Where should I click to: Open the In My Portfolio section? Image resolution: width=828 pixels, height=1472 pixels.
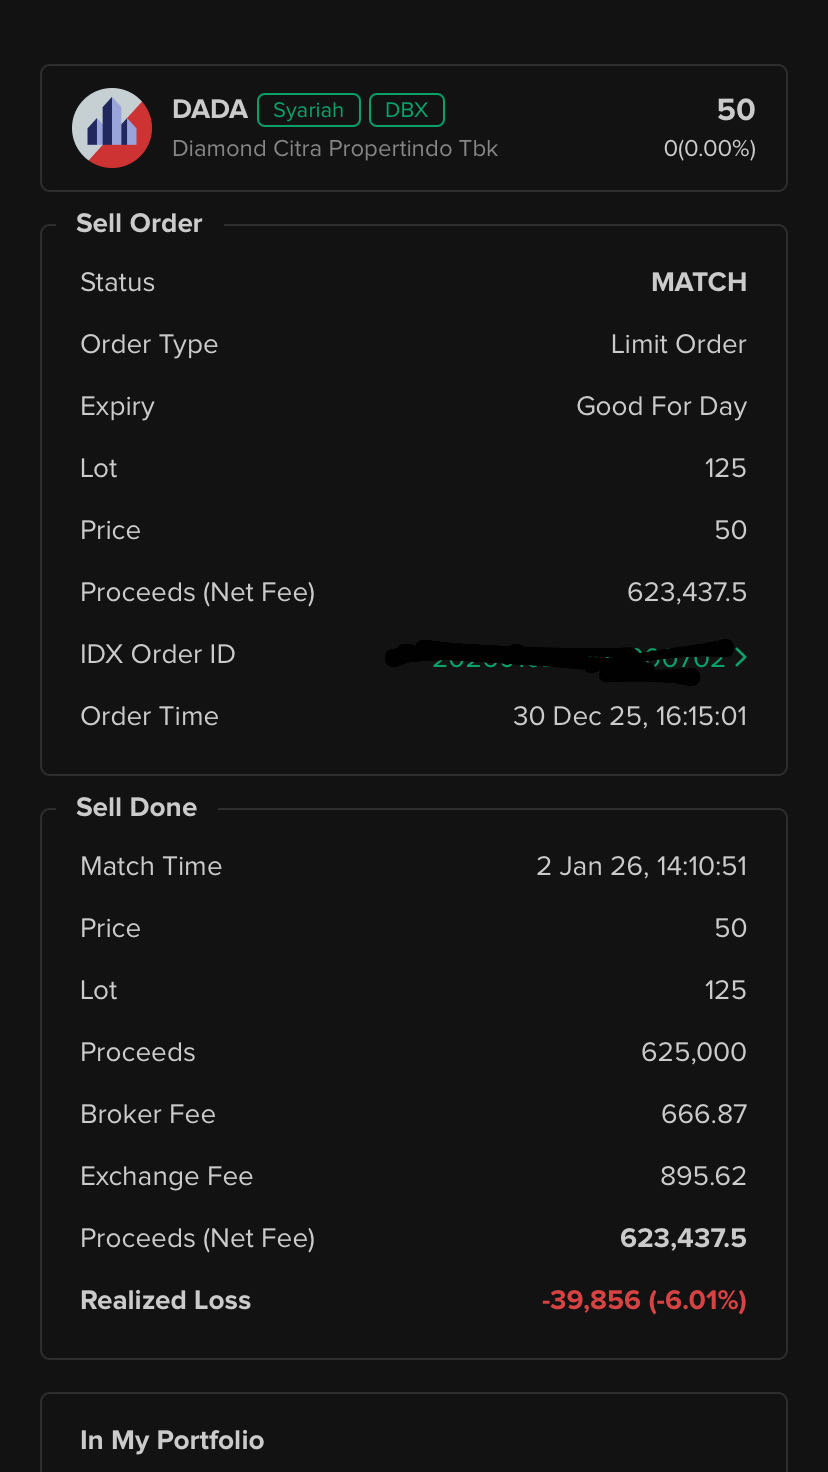click(172, 1440)
